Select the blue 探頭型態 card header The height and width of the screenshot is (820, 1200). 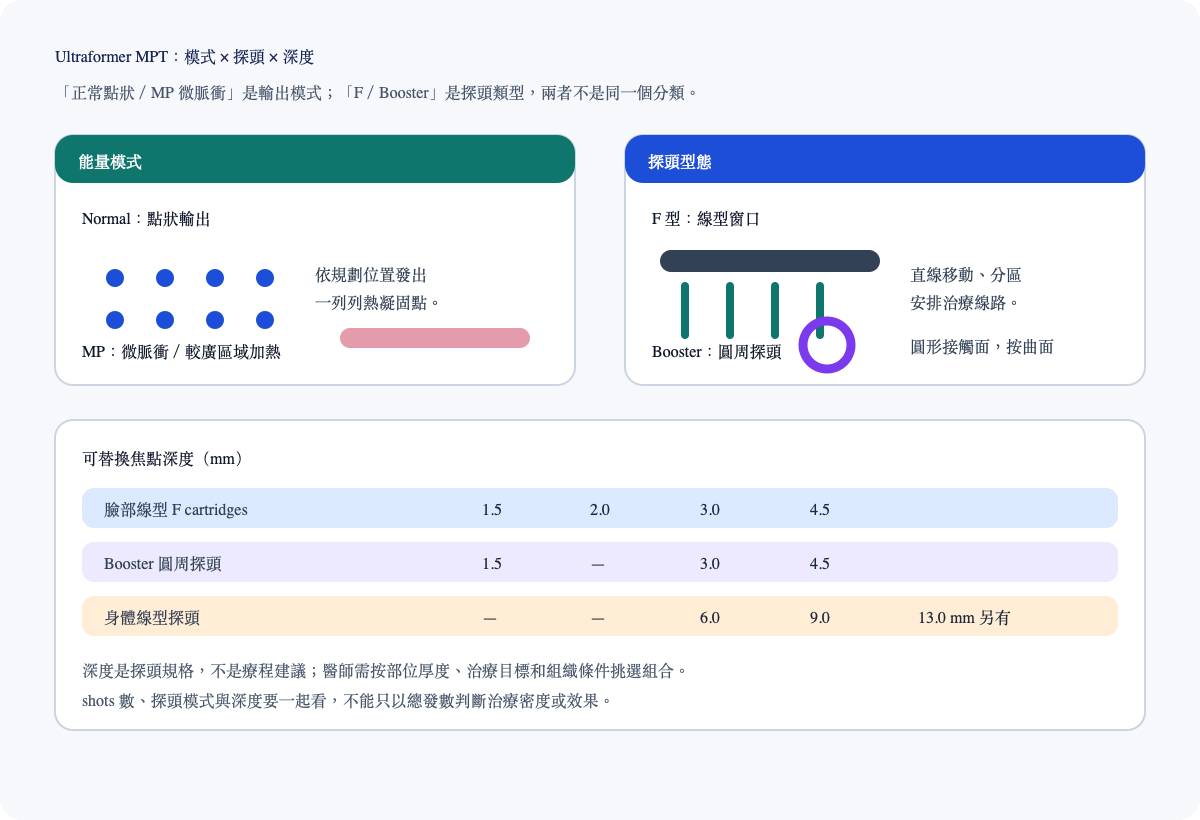click(x=885, y=159)
